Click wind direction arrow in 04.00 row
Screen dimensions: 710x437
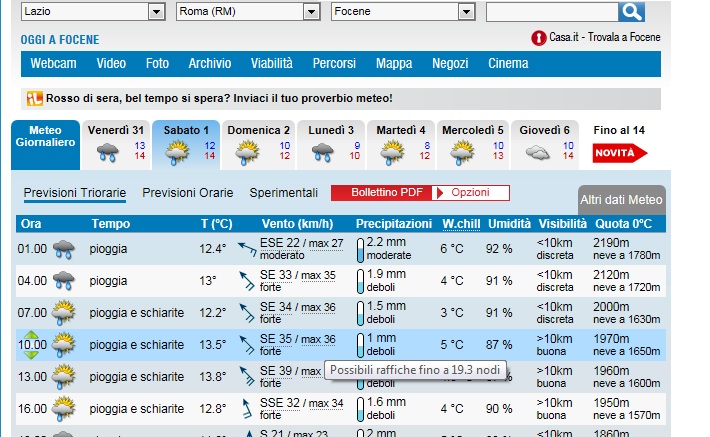point(245,282)
